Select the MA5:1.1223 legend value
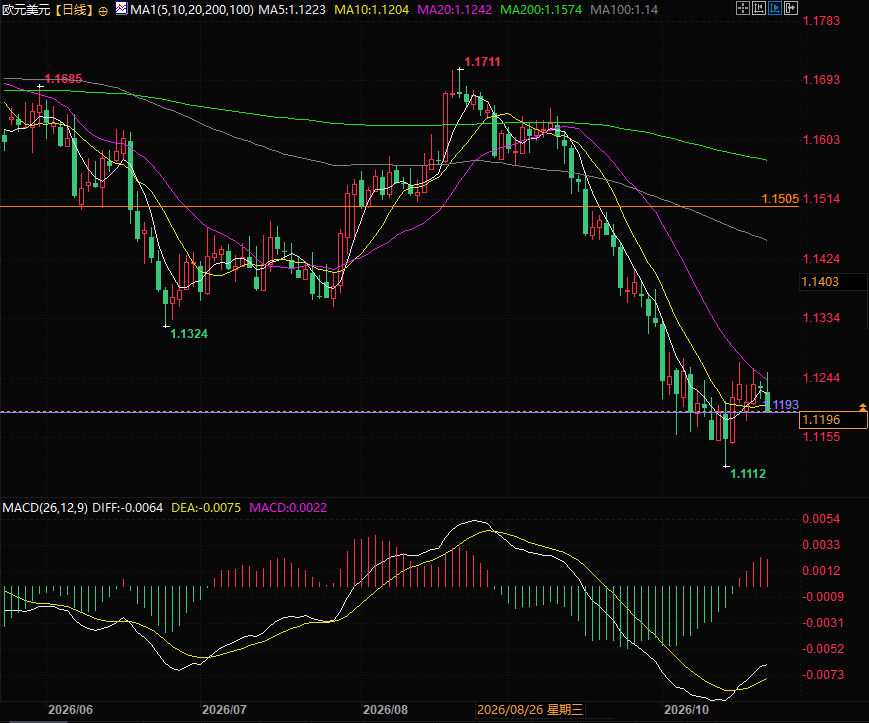The width and height of the screenshot is (869, 723). click(x=292, y=9)
